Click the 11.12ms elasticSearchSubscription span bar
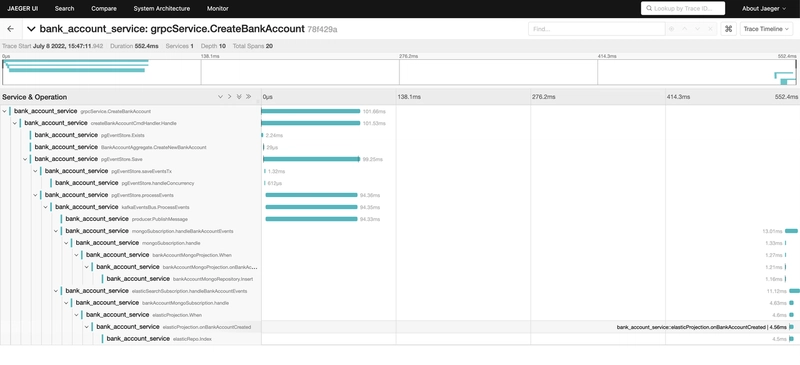This screenshot has height=365, width=800. click(794, 290)
